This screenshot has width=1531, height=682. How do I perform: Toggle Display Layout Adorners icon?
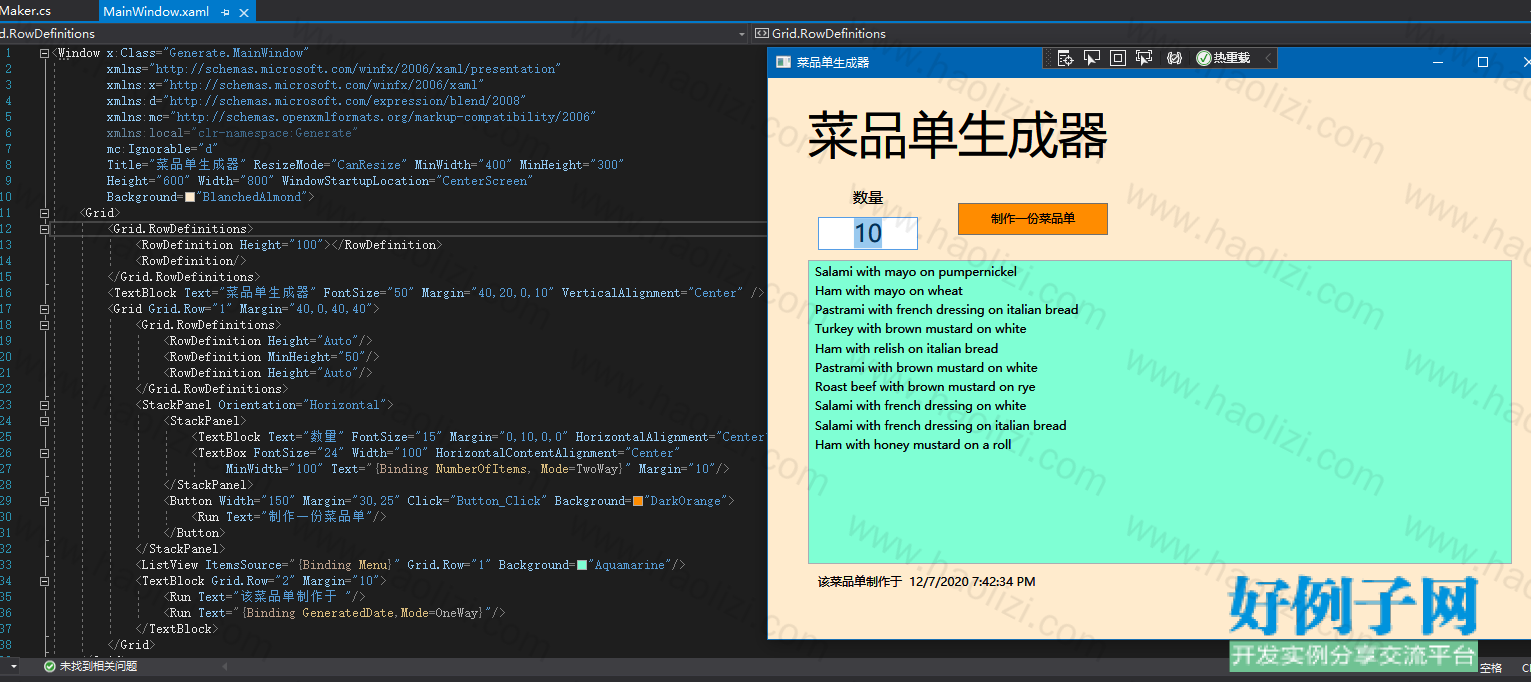tap(1118, 59)
